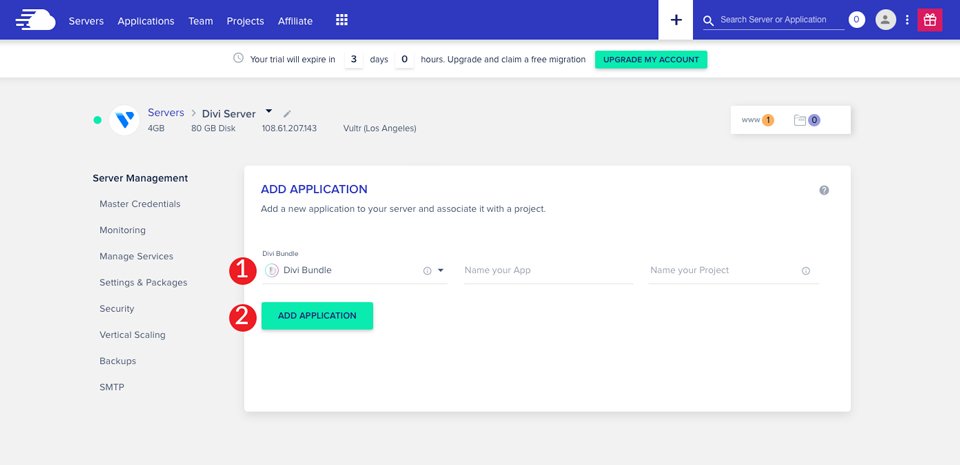Click the info icon in project field
The image size is (960, 465).
(x=806, y=271)
